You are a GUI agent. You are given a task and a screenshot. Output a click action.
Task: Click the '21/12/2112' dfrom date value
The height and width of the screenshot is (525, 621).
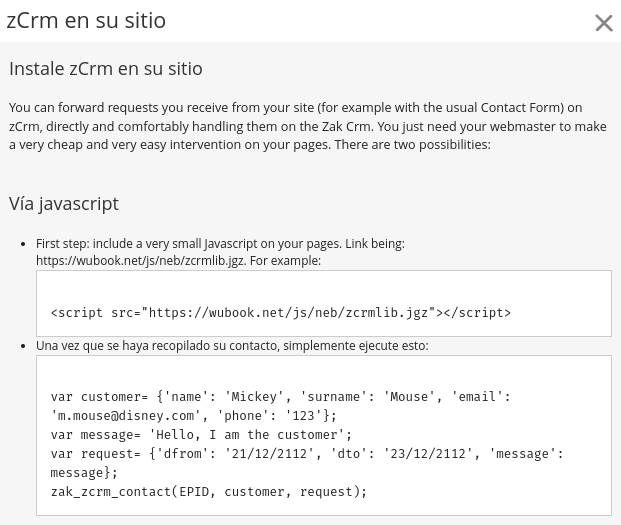[x=269, y=454]
